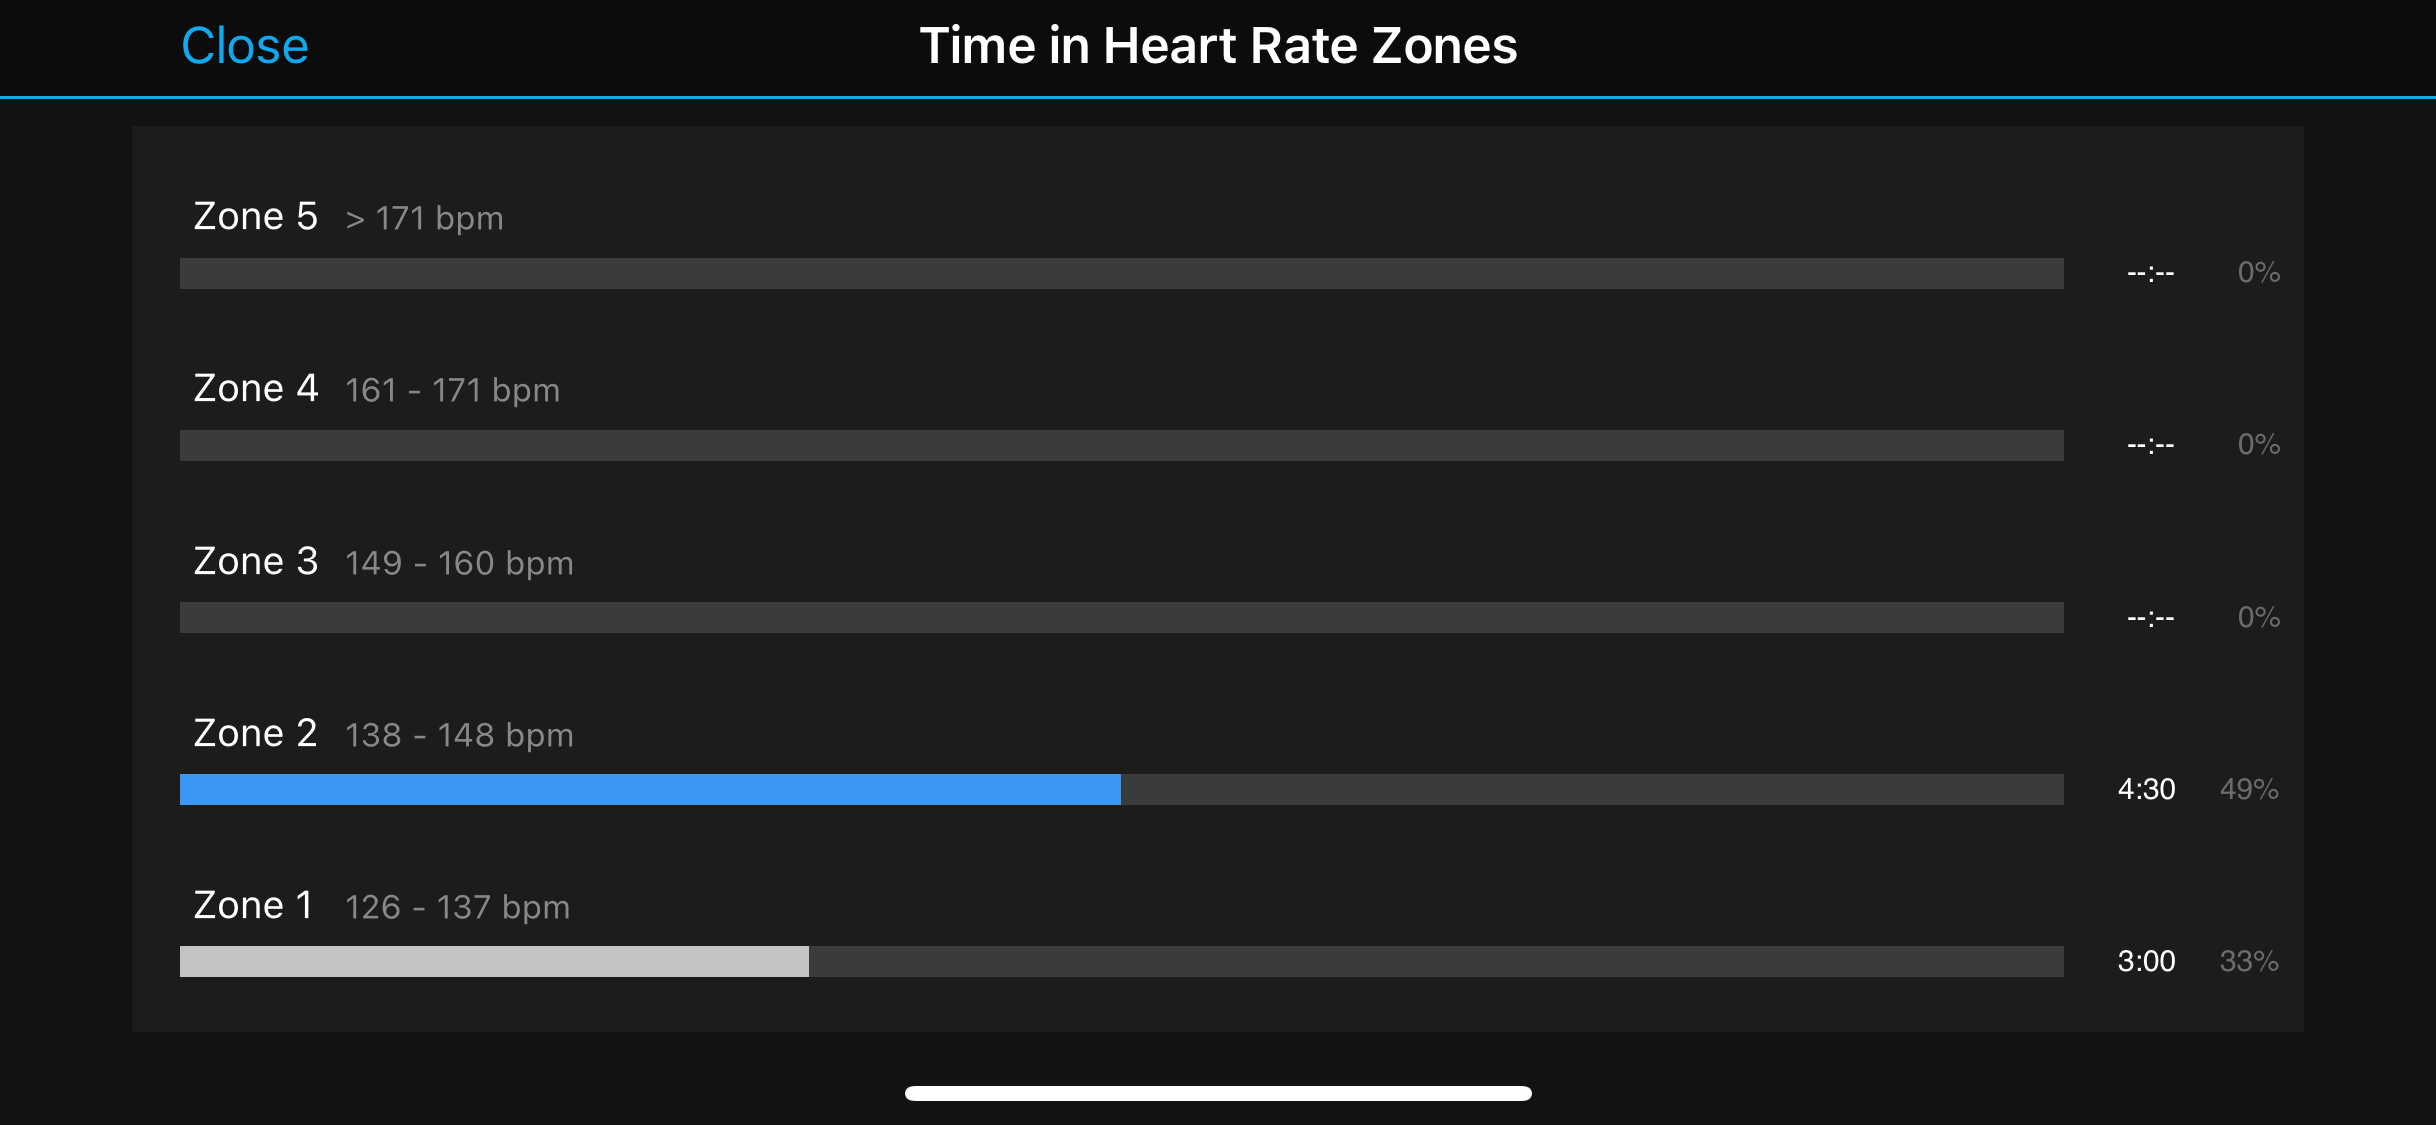Tap the 138 - 148 bpm range
2436x1125 pixels.
[x=459, y=735]
